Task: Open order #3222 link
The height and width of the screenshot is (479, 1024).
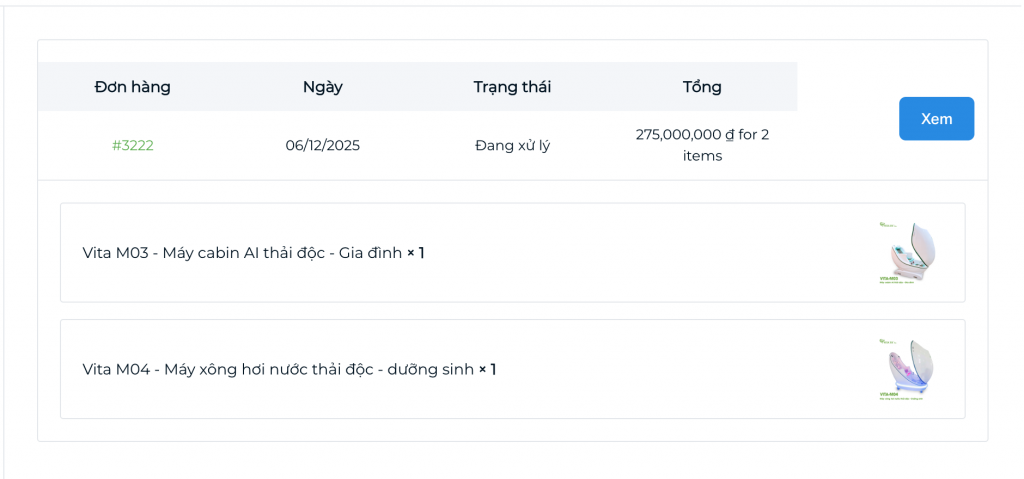Action: 132,145
